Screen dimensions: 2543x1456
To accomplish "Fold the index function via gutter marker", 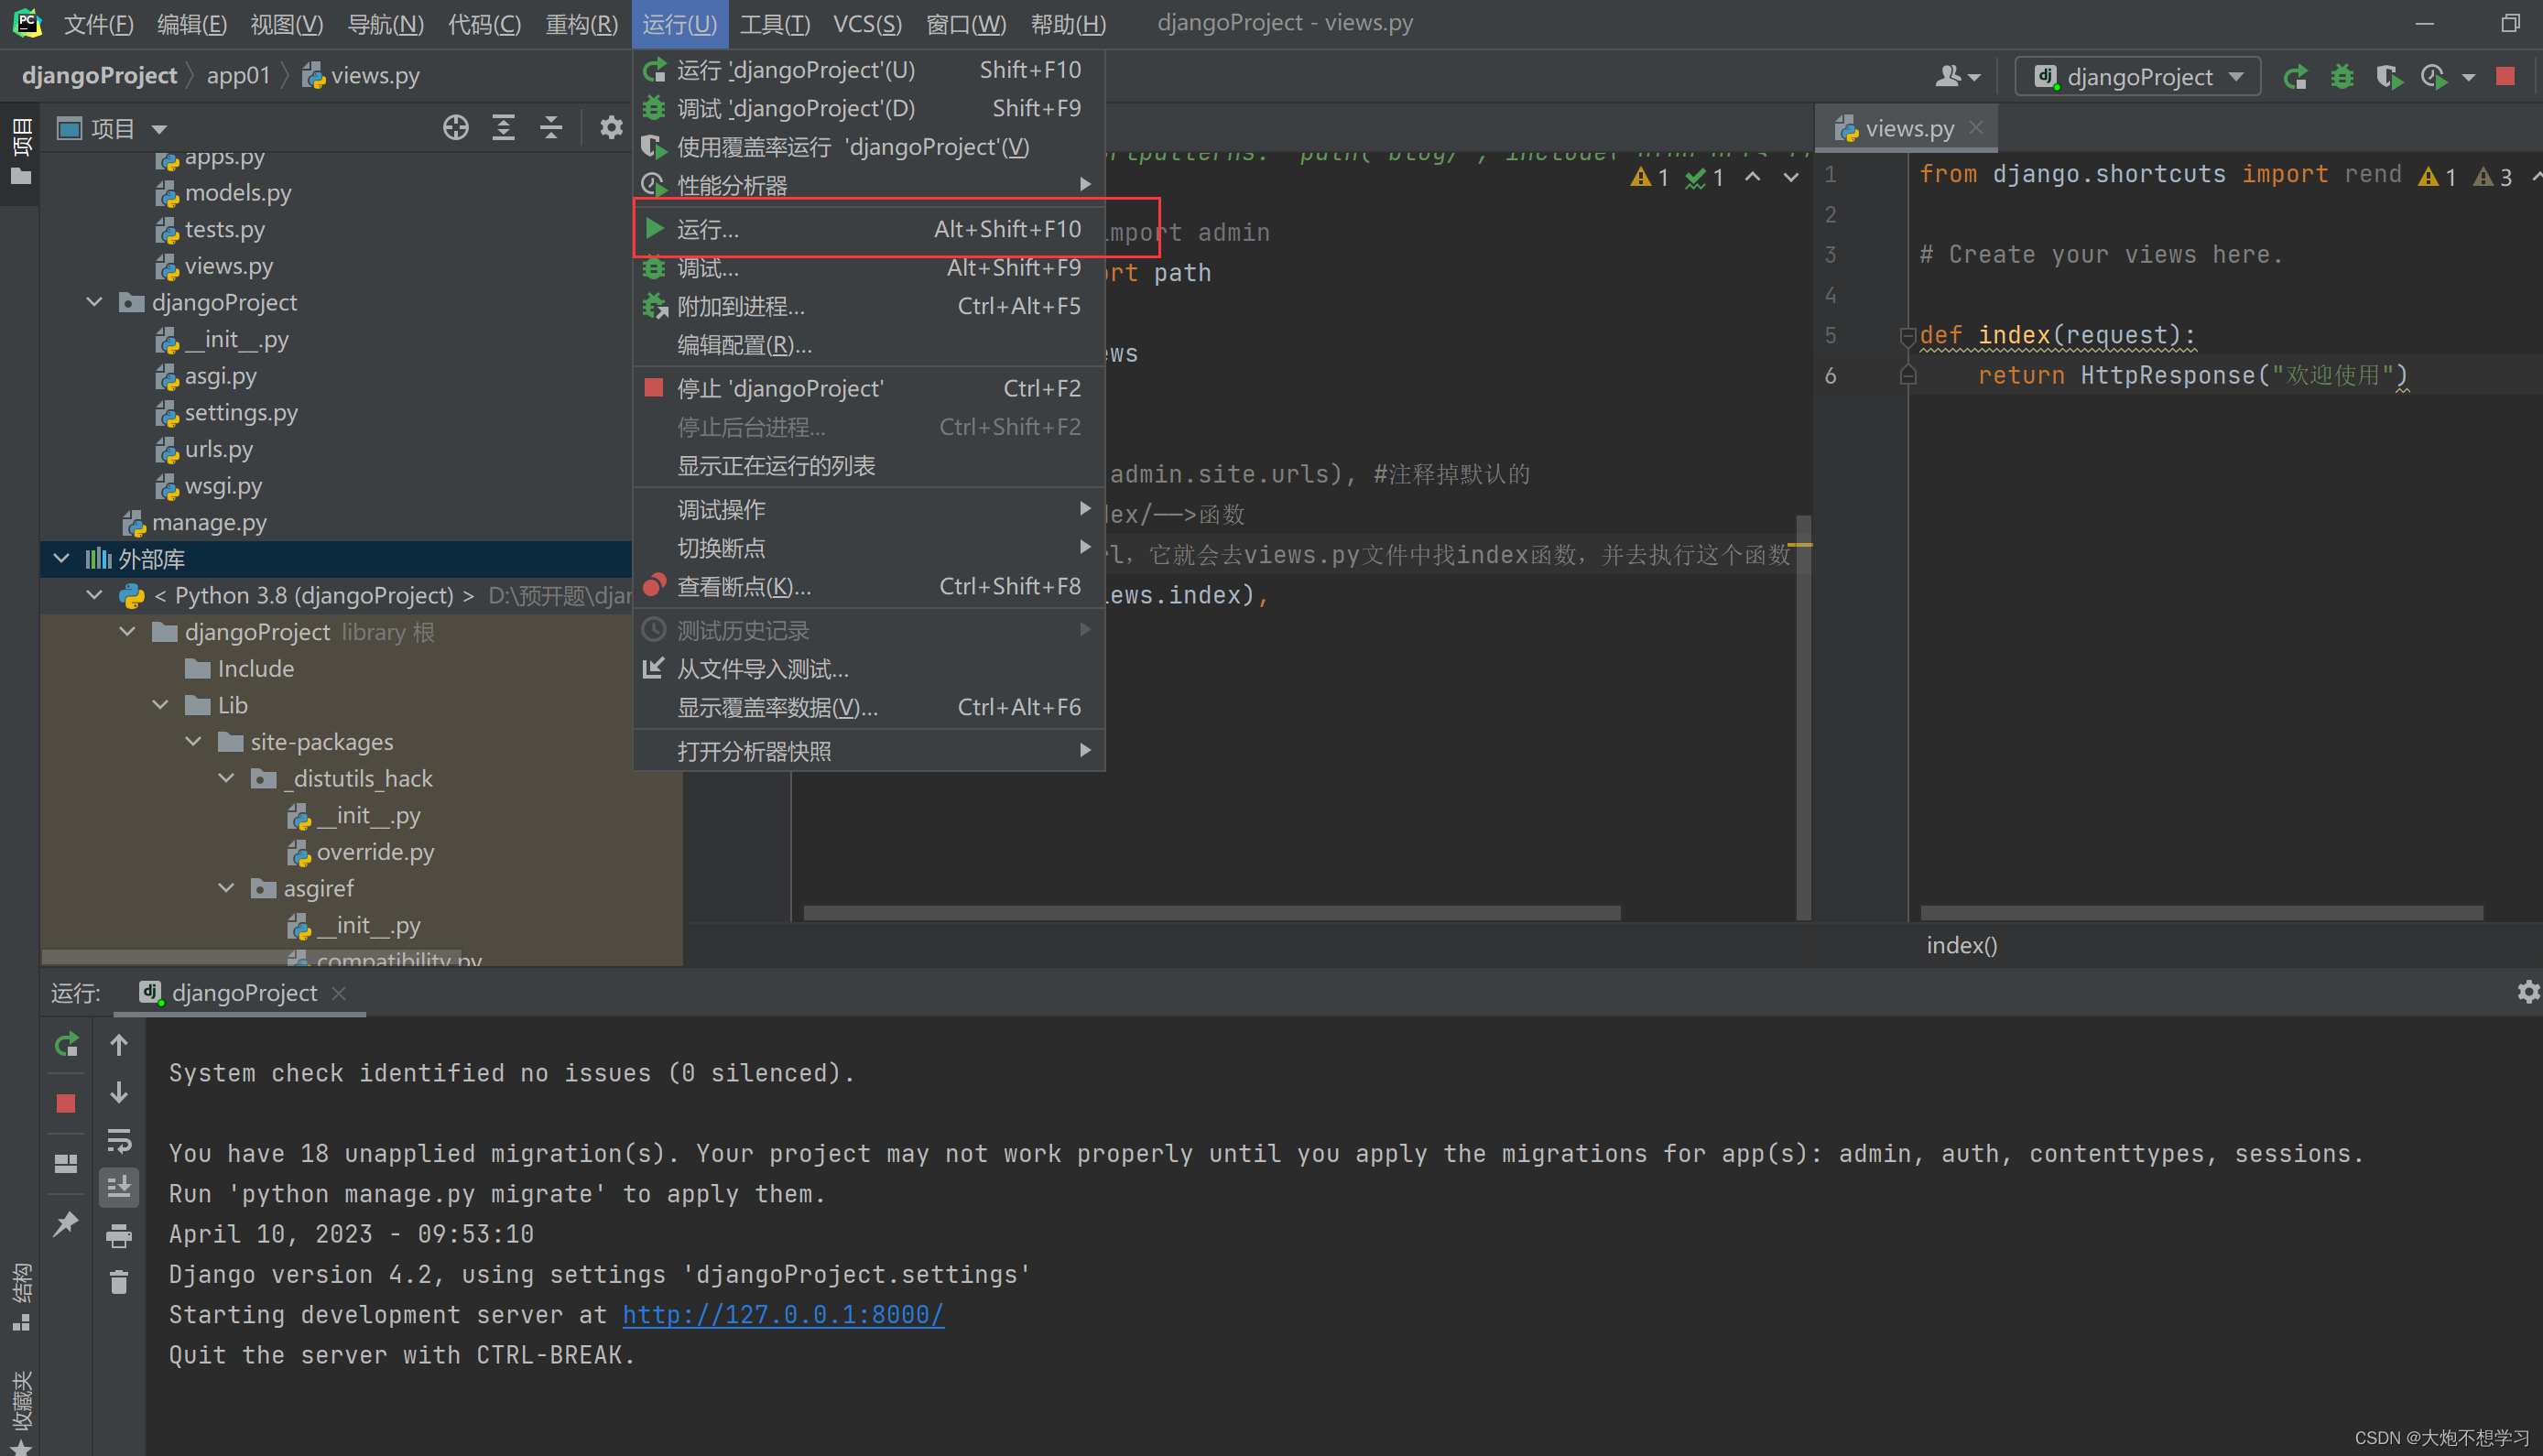I will point(1907,335).
